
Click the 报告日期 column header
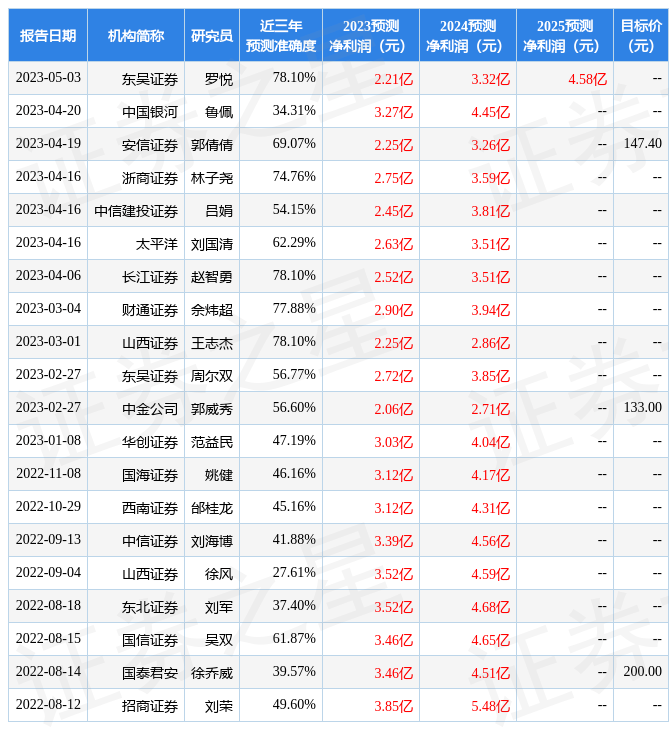pos(48,35)
